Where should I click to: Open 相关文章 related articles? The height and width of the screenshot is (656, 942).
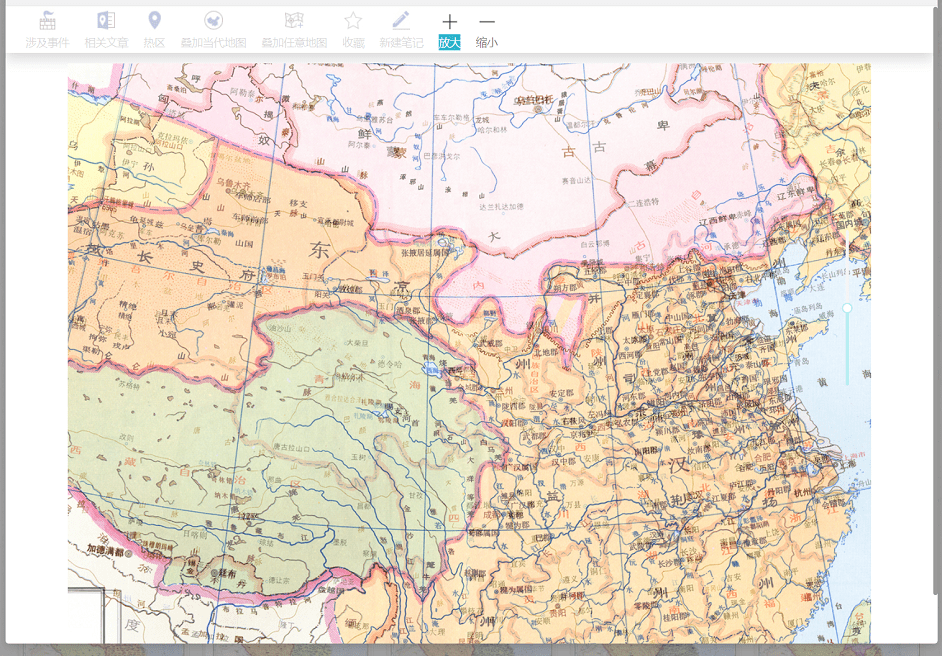106,30
